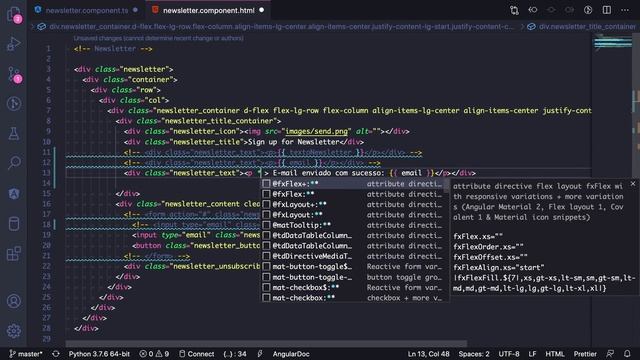The image size is (640, 360).
Task: Click Prettier in the status bar
Action: 585,354
